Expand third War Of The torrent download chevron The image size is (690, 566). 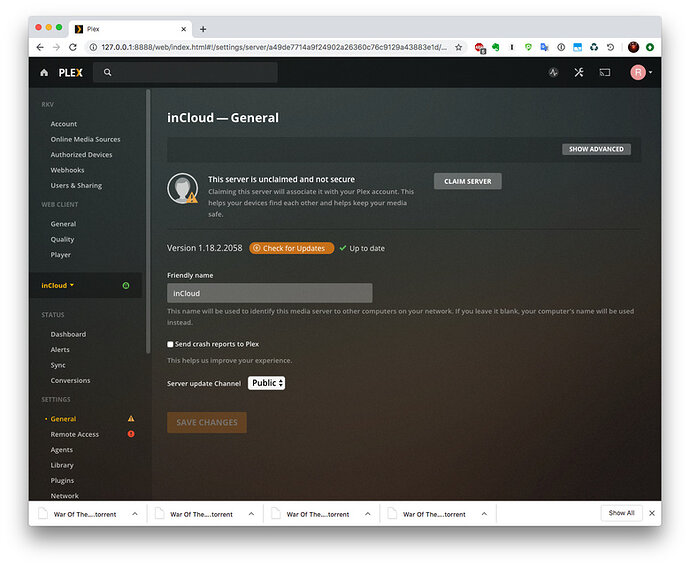pos(368,514)
